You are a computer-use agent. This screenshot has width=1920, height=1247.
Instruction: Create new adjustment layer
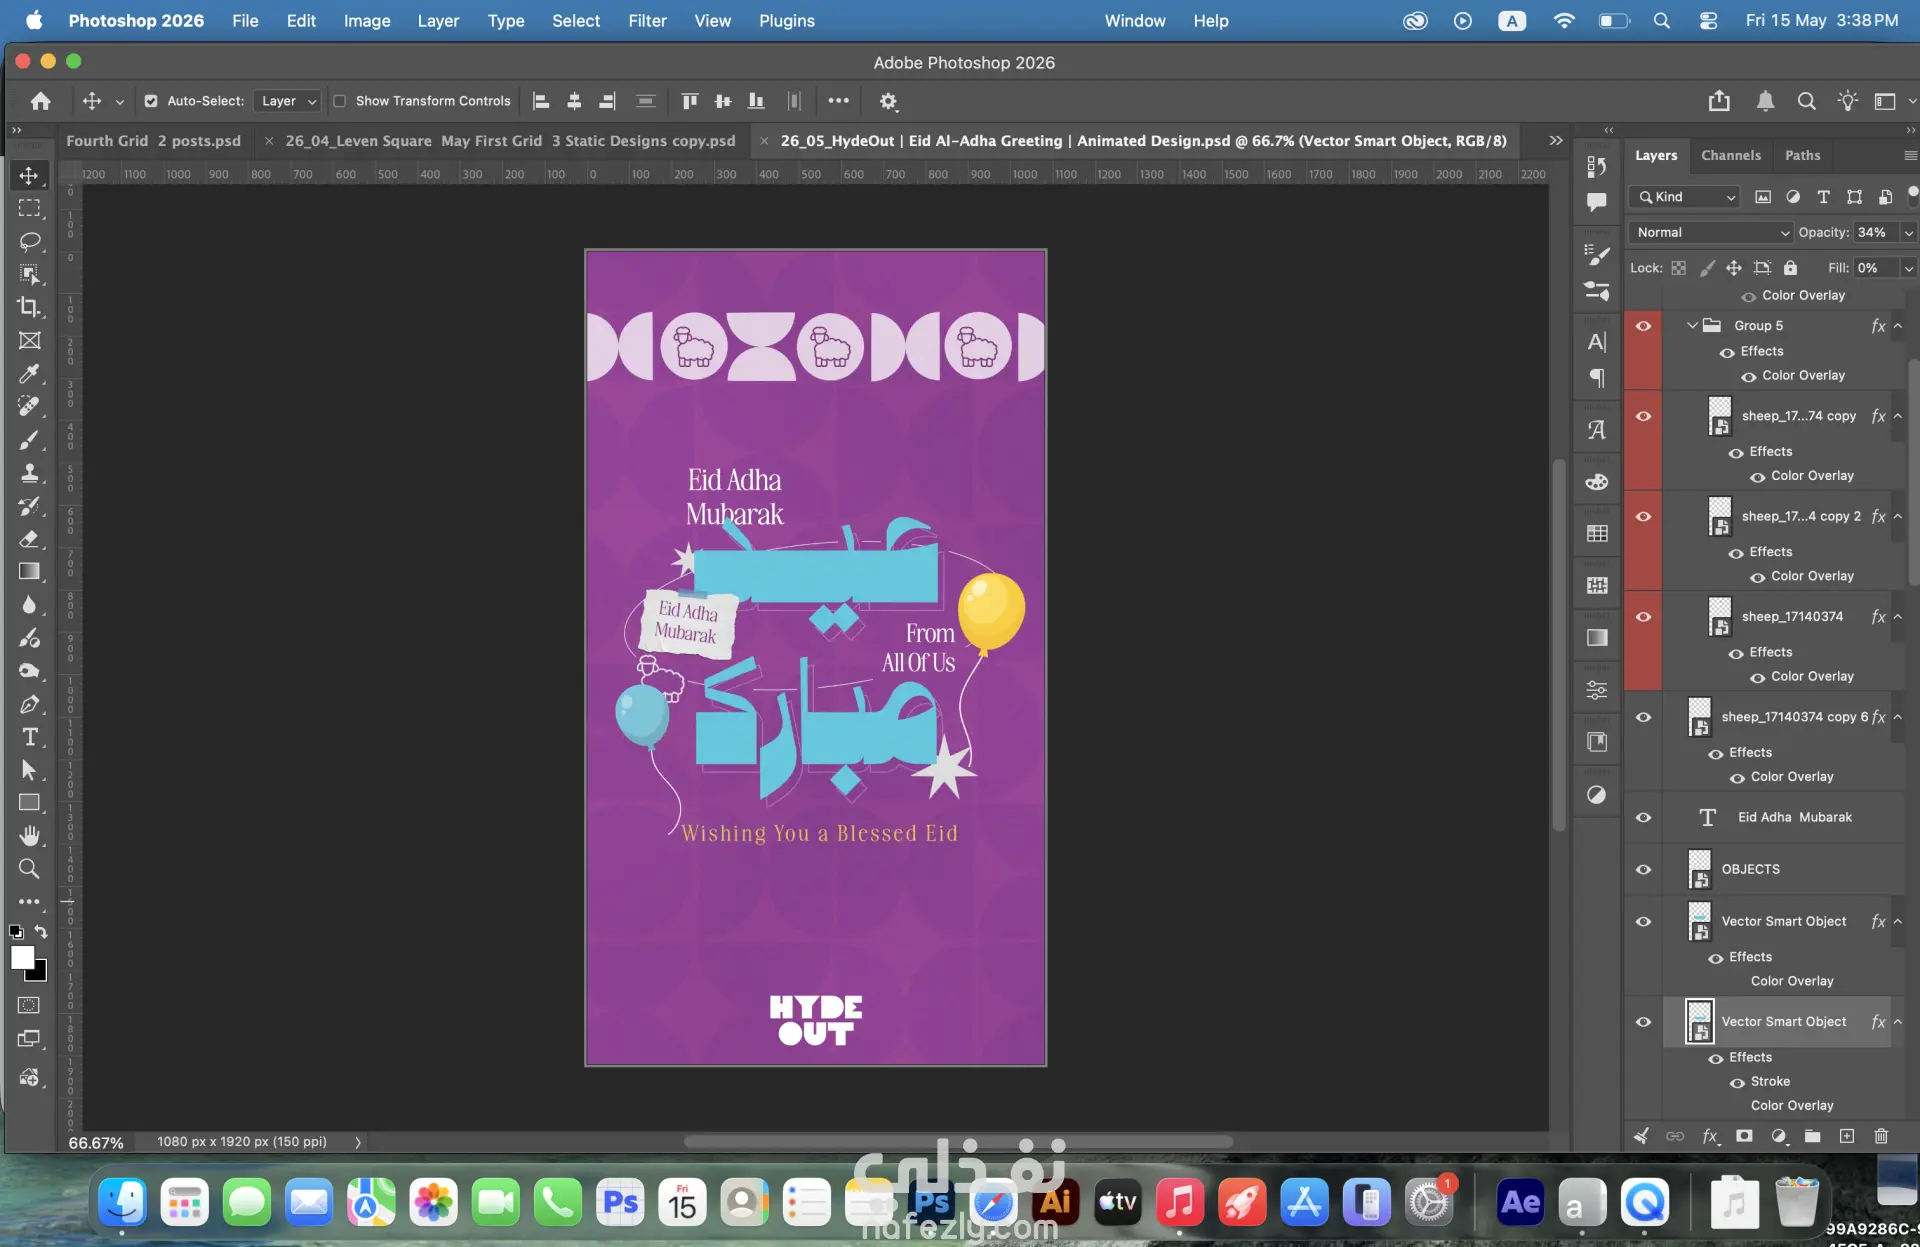coord(1778,1136)
